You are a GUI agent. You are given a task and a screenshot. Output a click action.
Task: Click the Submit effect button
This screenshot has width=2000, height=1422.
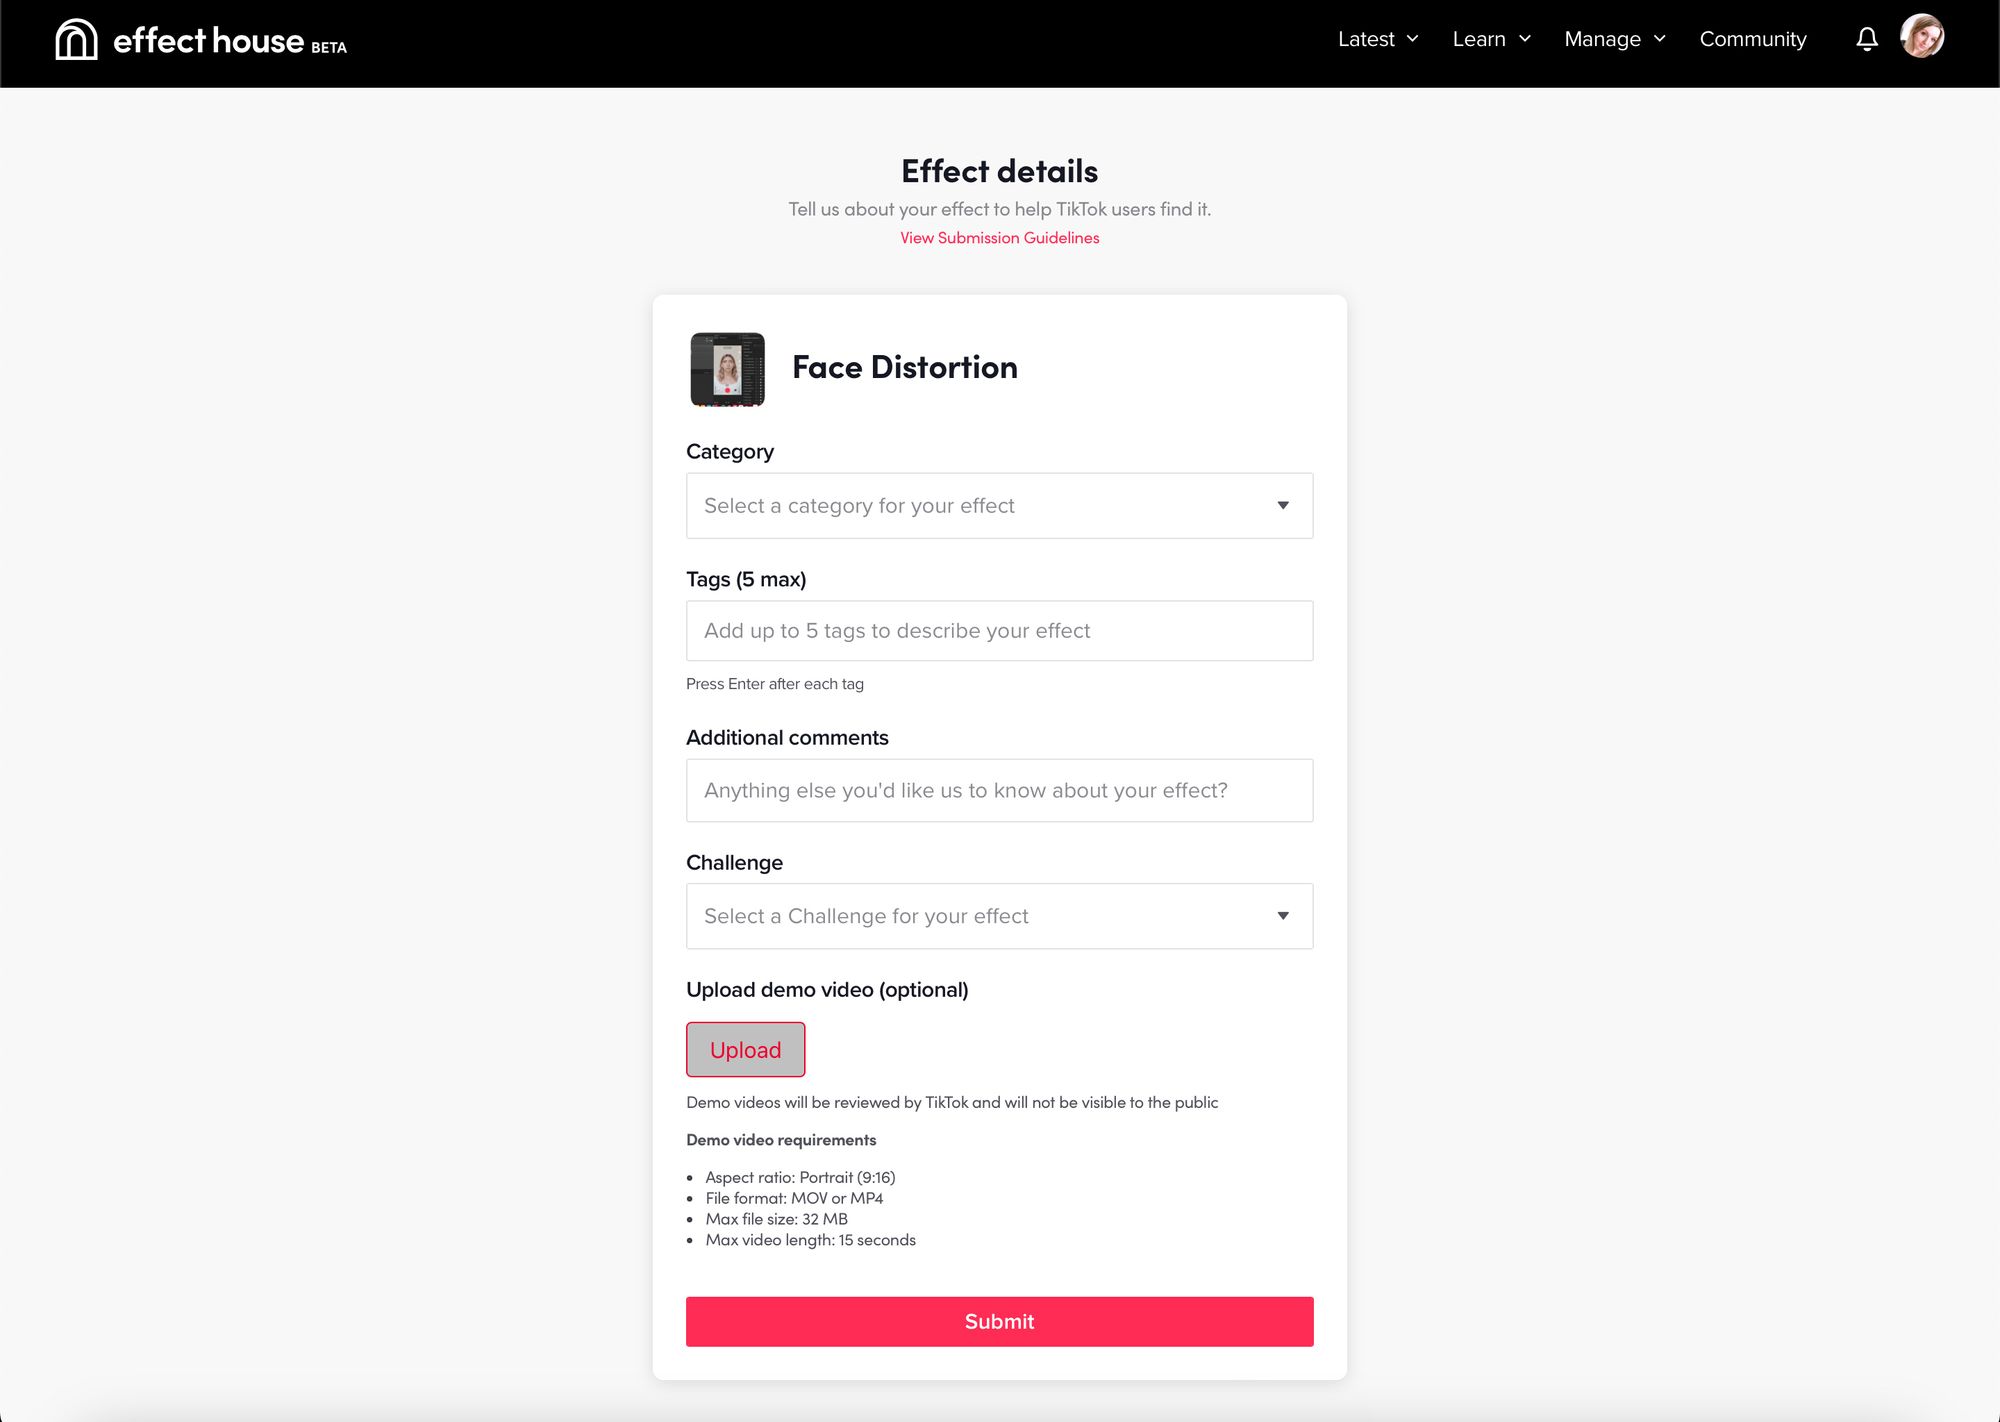click(1000, 1319)
